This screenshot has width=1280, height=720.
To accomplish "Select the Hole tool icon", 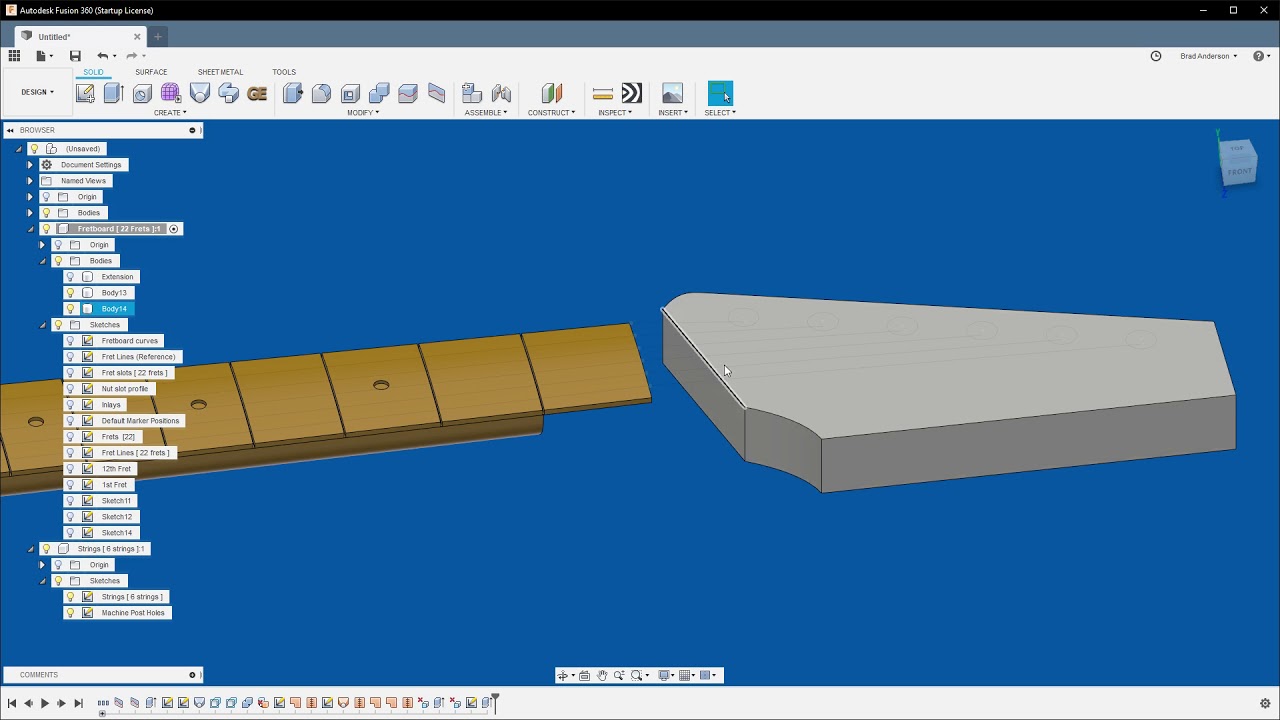I will (x=200, y=93).
